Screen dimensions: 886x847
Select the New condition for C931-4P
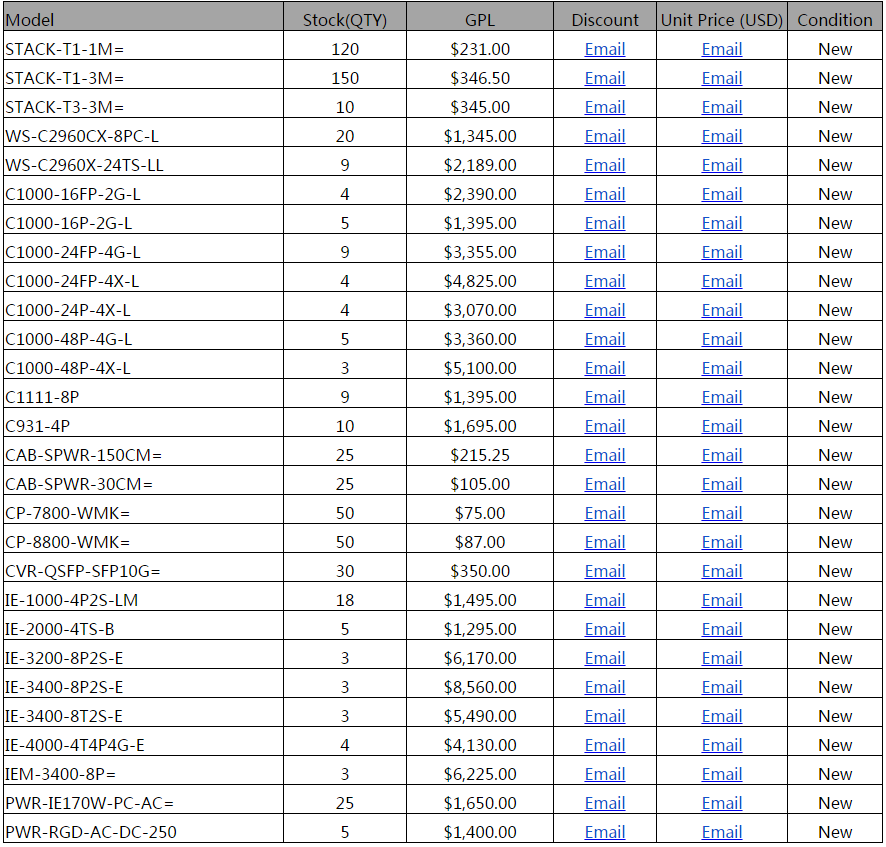(x=835, y=426)
